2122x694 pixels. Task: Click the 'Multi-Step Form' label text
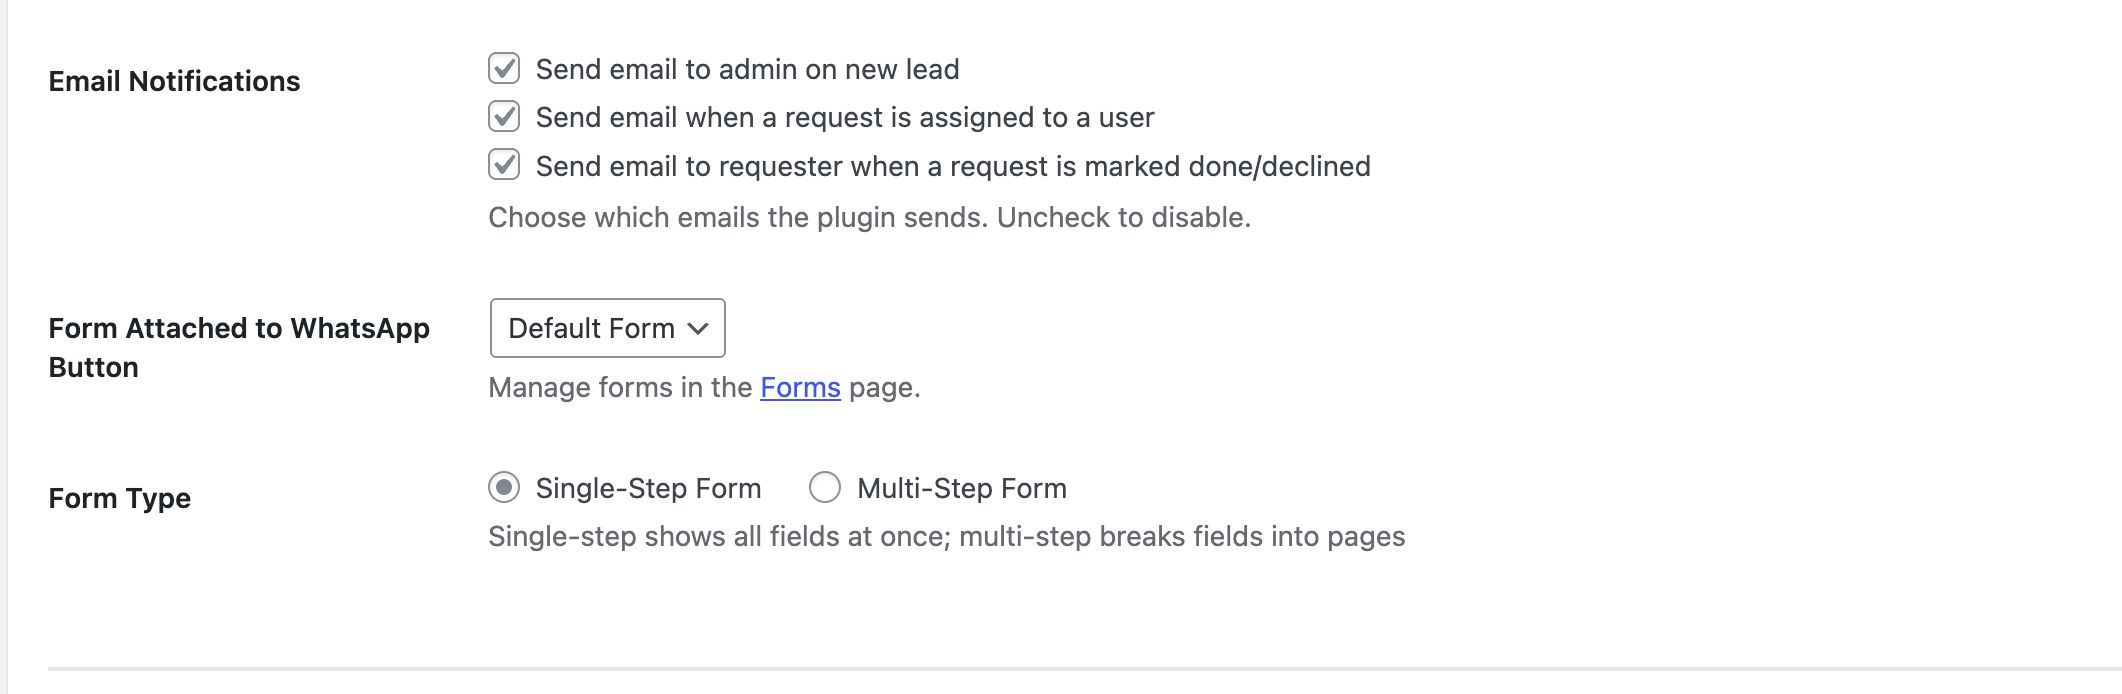[x=962, y=489]
